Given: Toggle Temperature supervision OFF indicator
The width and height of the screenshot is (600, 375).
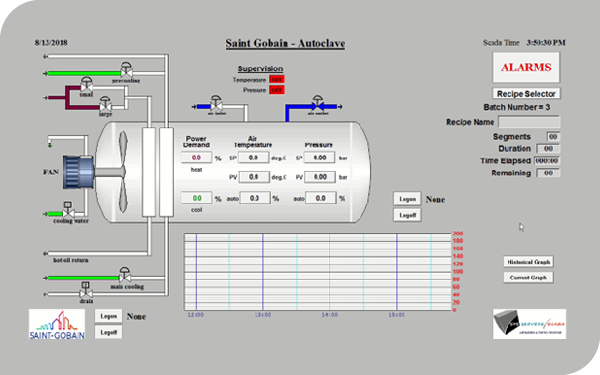Looking at the screenshot, I should point(277,80).
